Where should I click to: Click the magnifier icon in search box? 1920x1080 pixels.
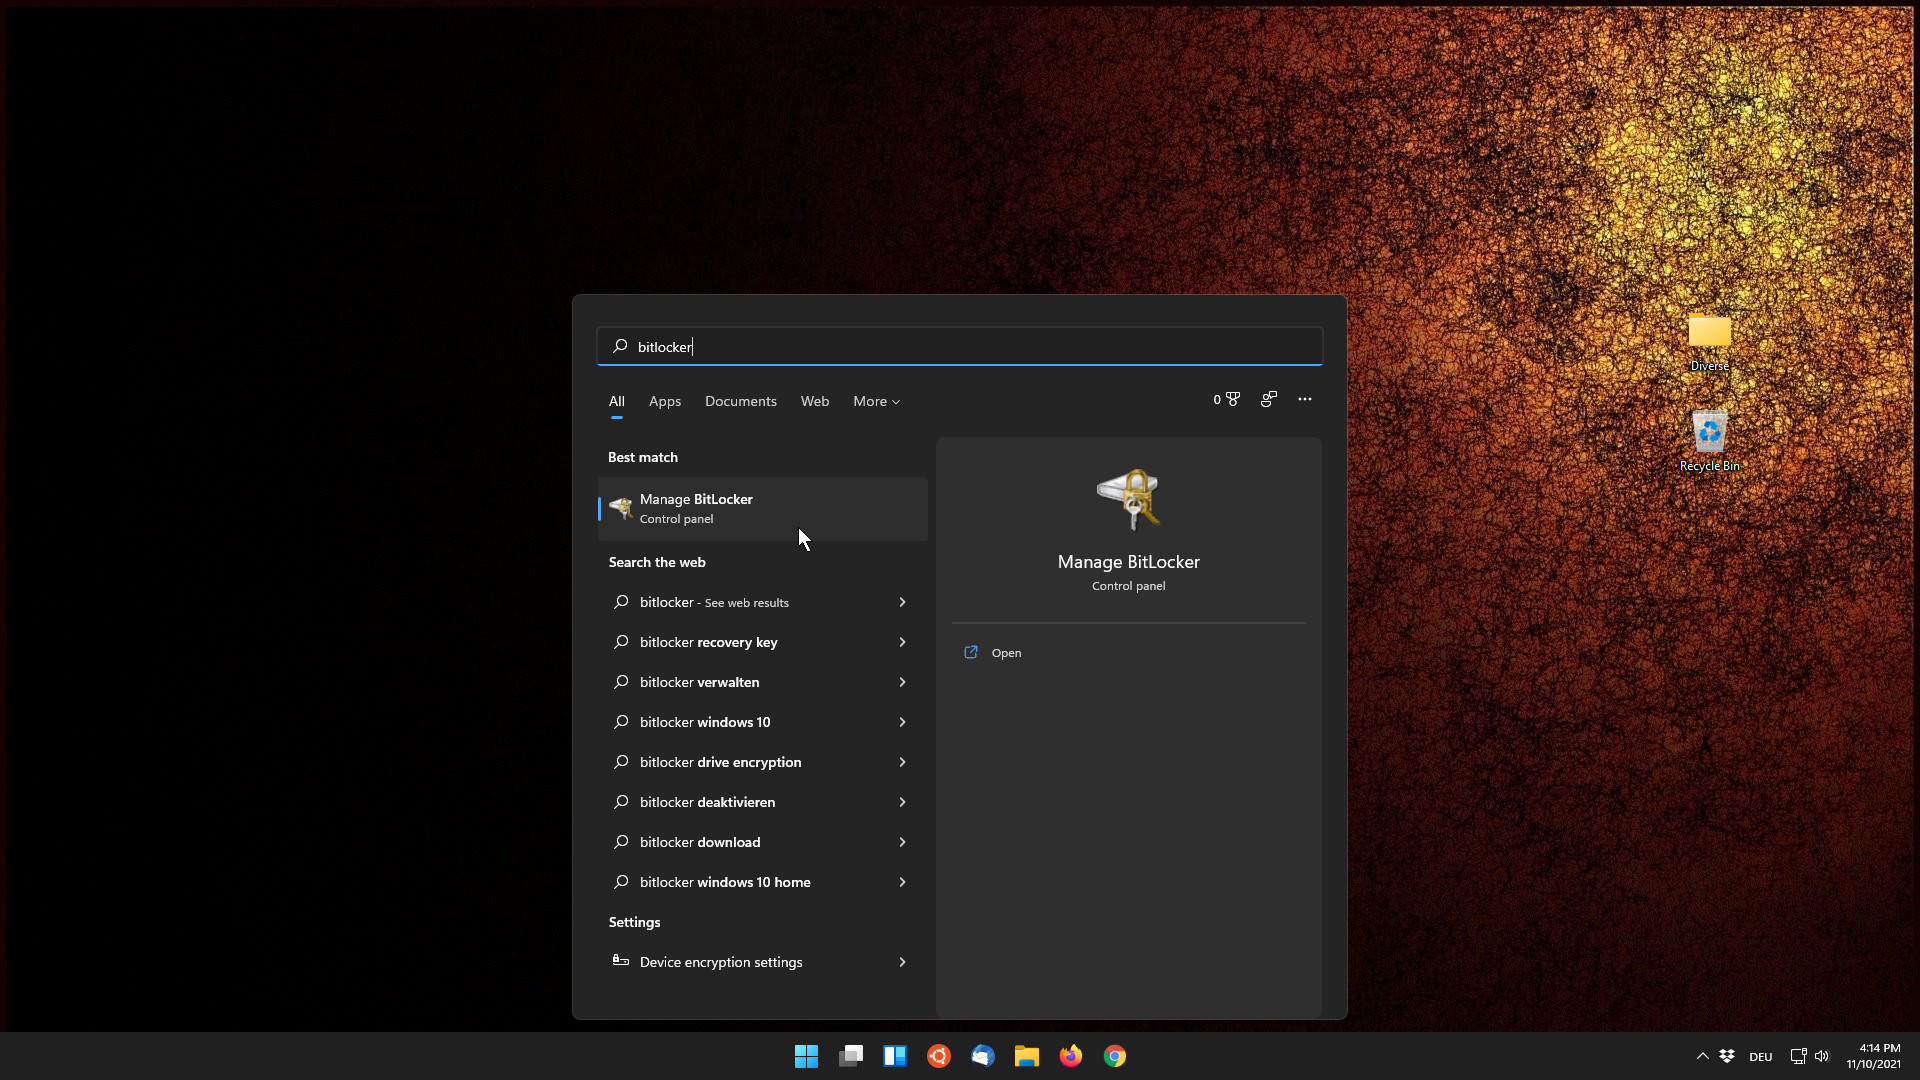coord(620,346)
